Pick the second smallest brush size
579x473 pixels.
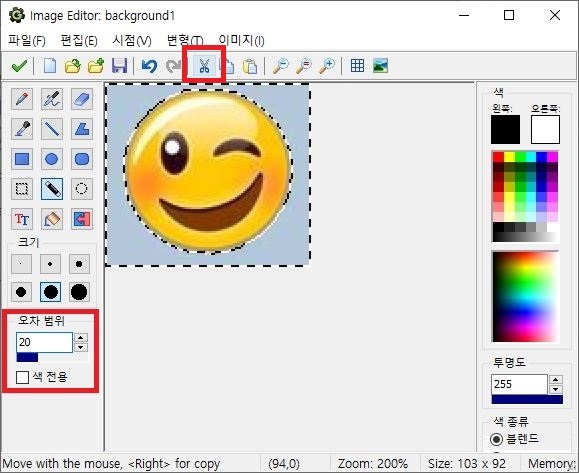(50, 264)
